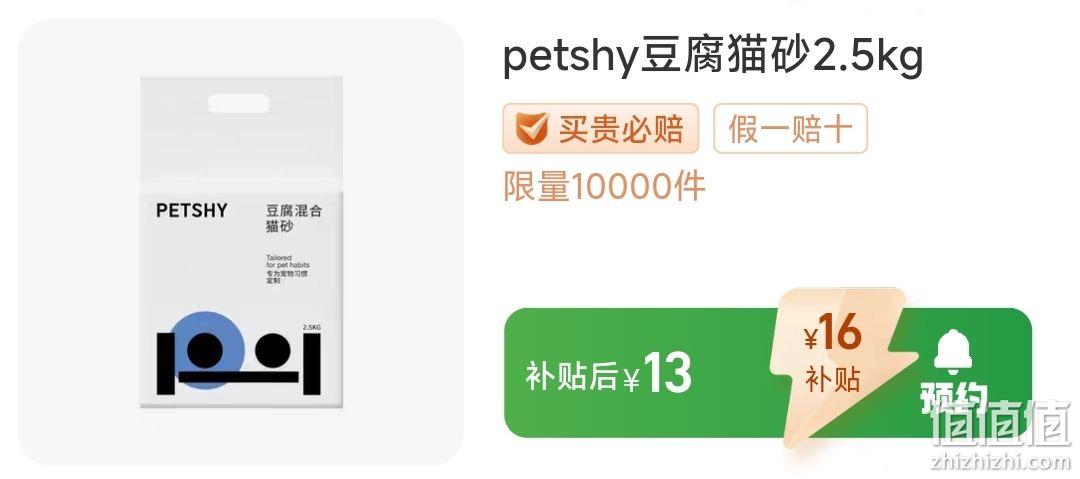Open the petshy豆腐猫砂2.5kg product title
The width and height of the screenshot is (1080, 479).
tap(714, 59)
